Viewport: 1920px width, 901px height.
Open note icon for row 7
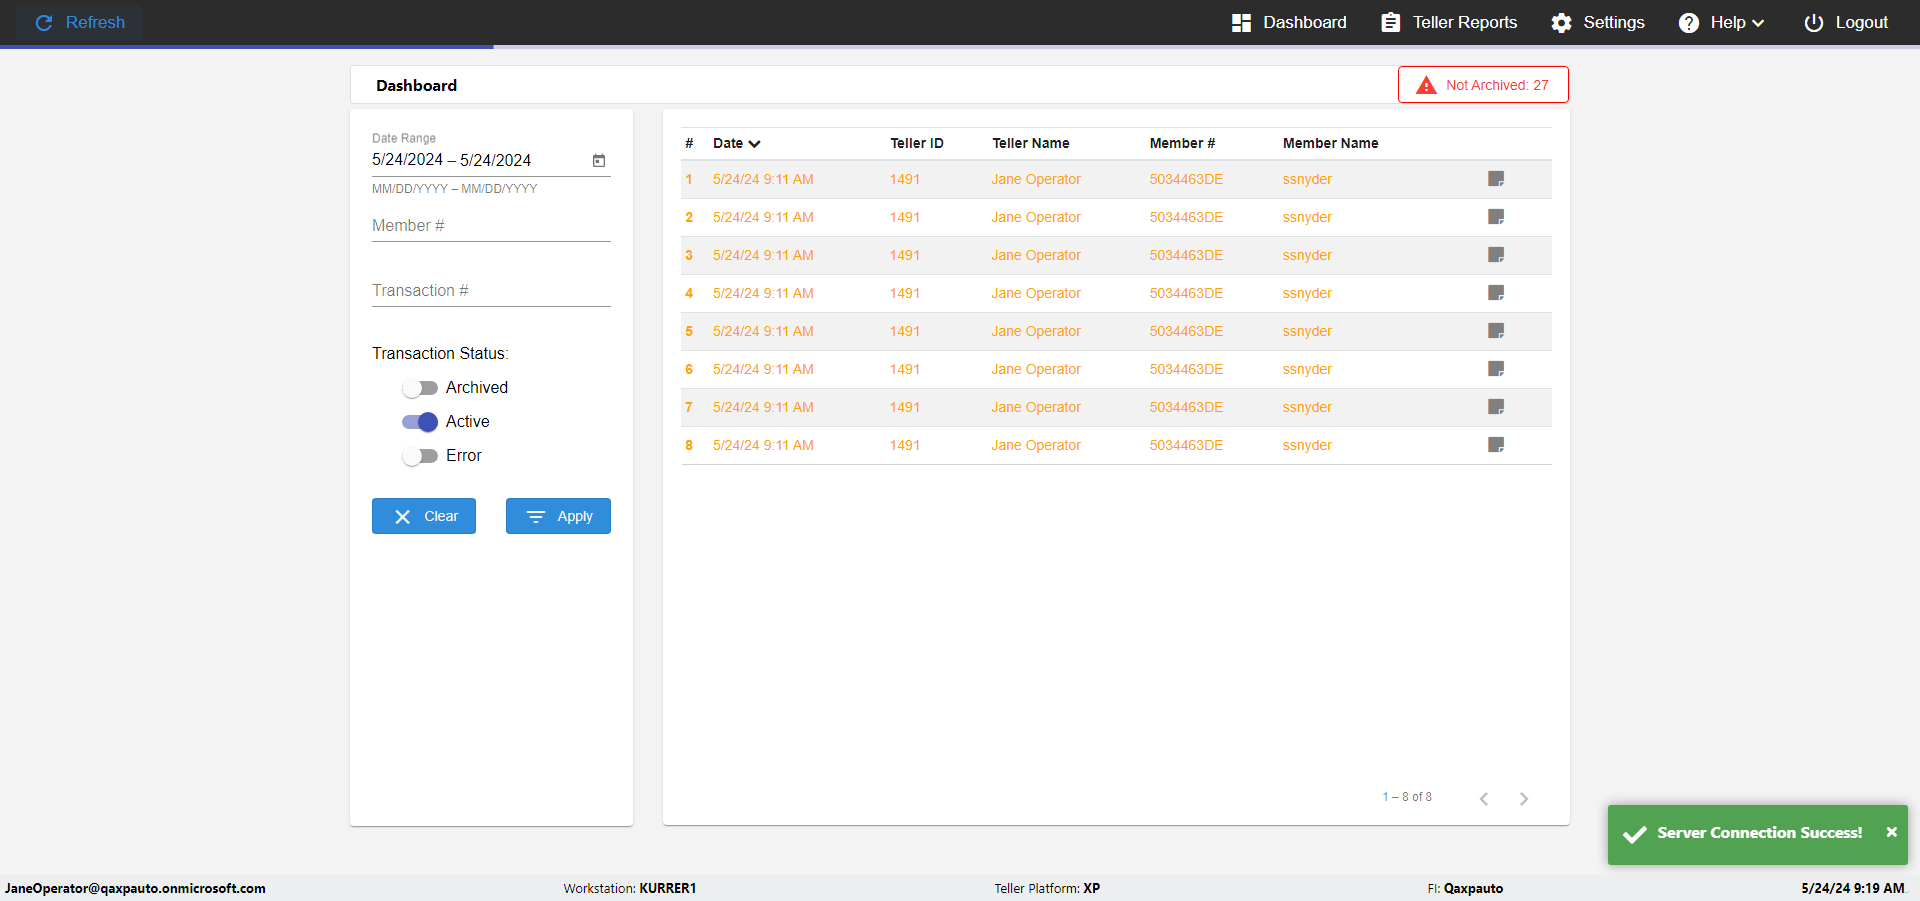click(1496, 407)
